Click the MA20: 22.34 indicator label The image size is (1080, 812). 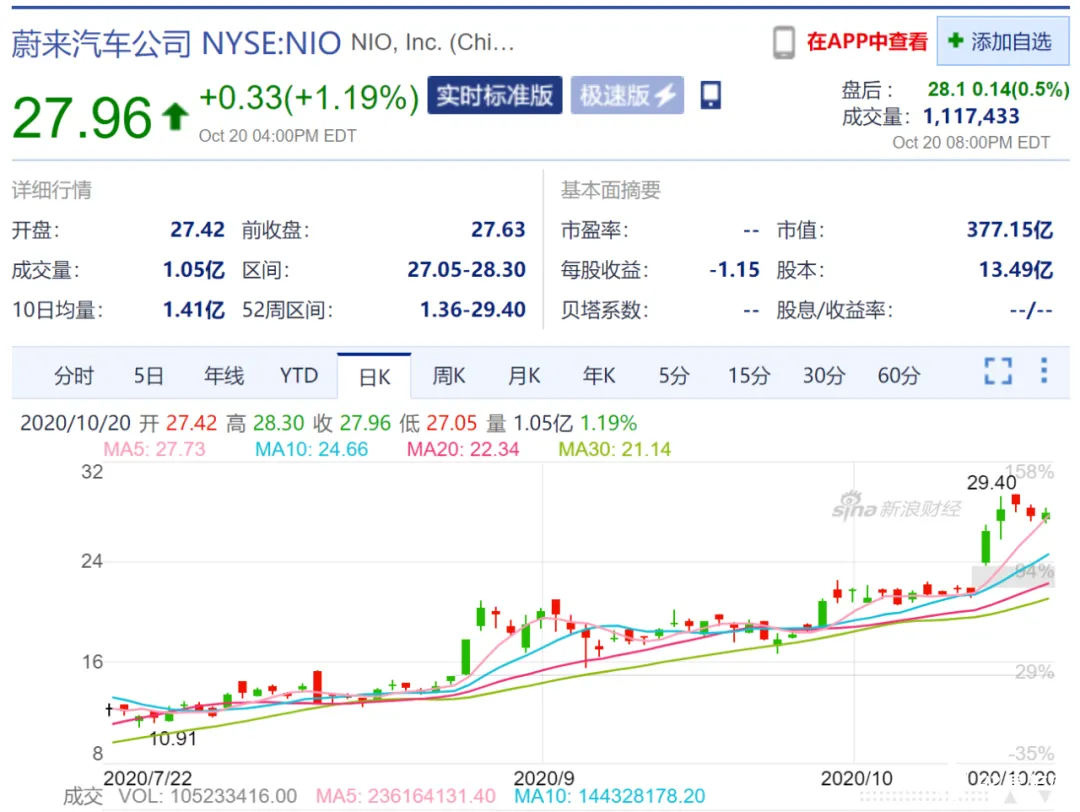click(x=463, y=449)
